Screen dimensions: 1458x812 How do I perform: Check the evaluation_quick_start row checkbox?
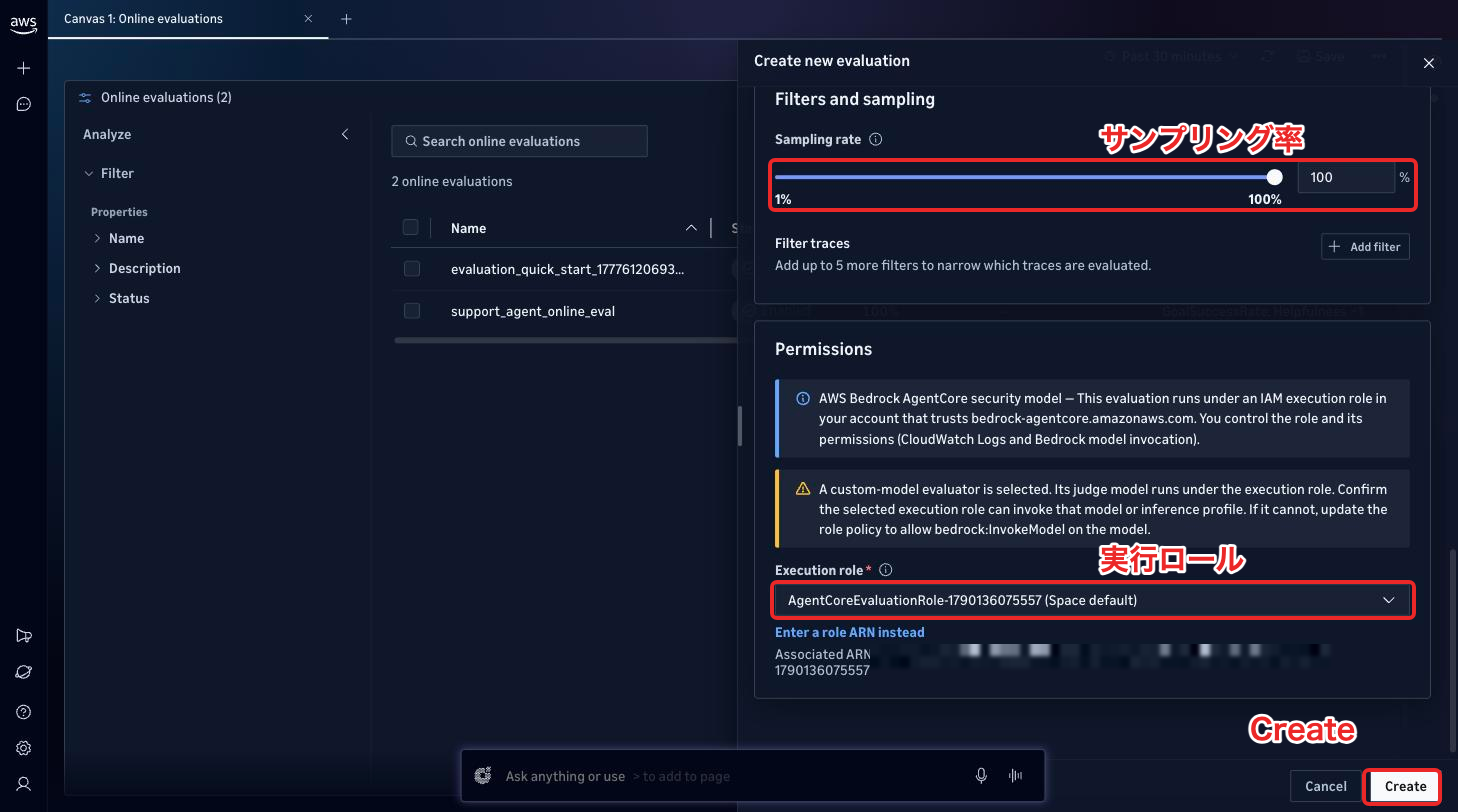click(x=411, y=269)
